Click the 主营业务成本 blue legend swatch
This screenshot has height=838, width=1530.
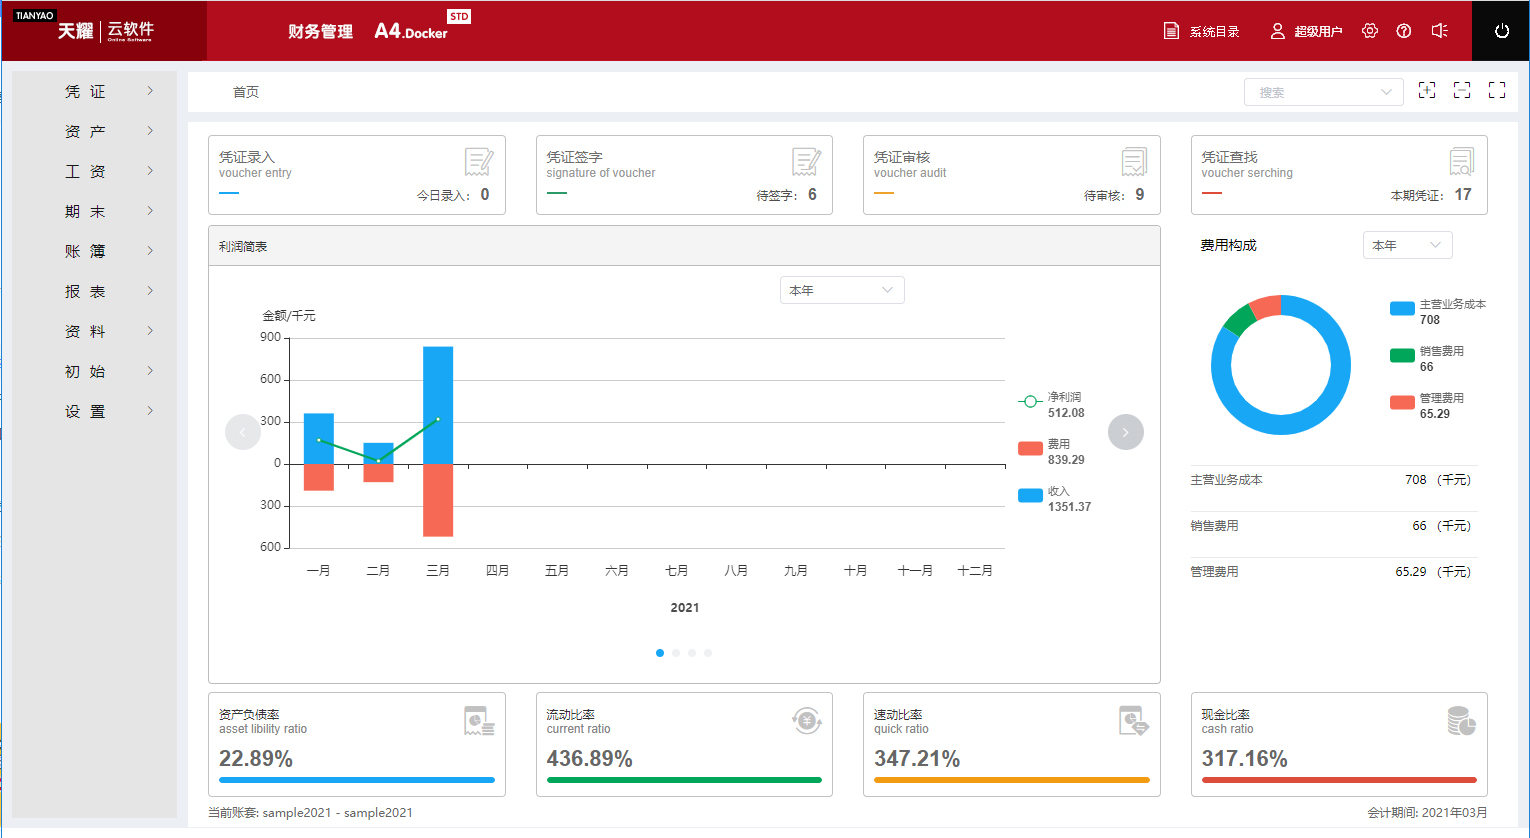click(x=1402, y=308)
